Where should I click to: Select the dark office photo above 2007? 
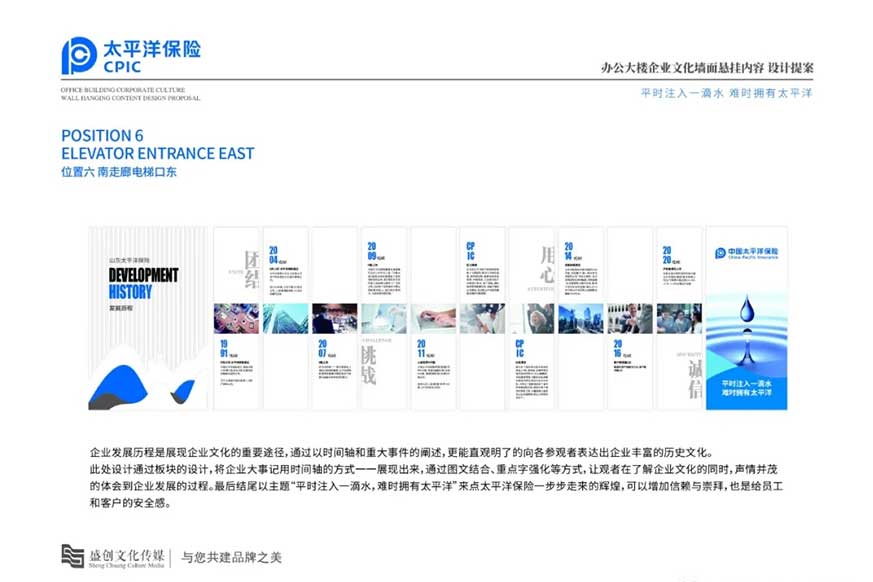tap(335, 318)
